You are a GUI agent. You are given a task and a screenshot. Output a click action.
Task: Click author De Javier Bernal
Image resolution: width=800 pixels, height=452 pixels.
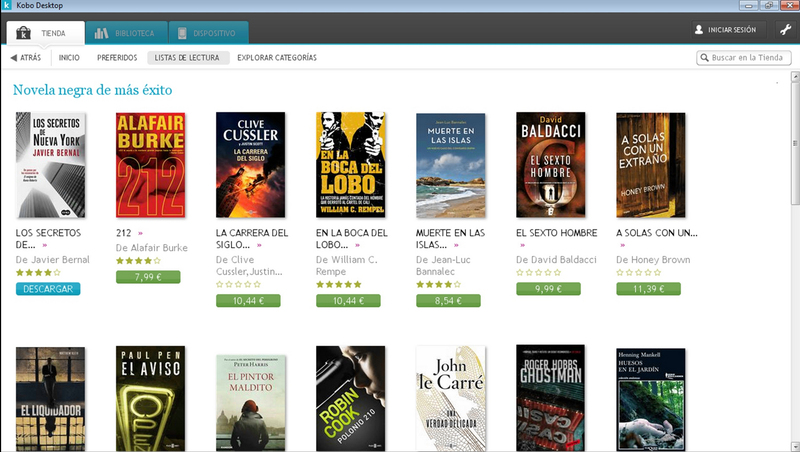(x=53, y=260)
